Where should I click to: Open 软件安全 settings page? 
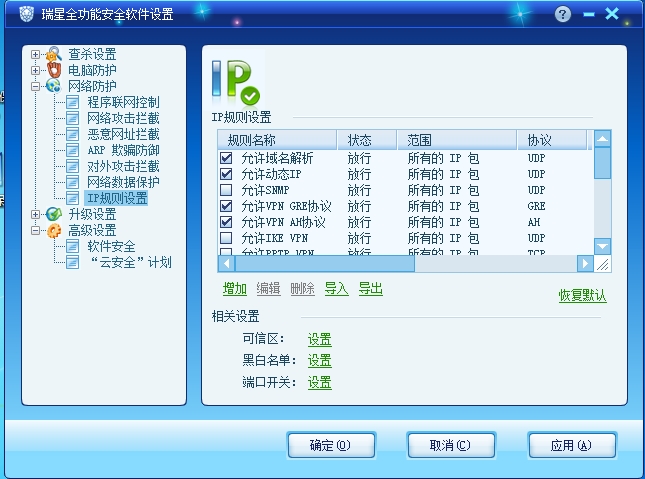pos(111,246)
